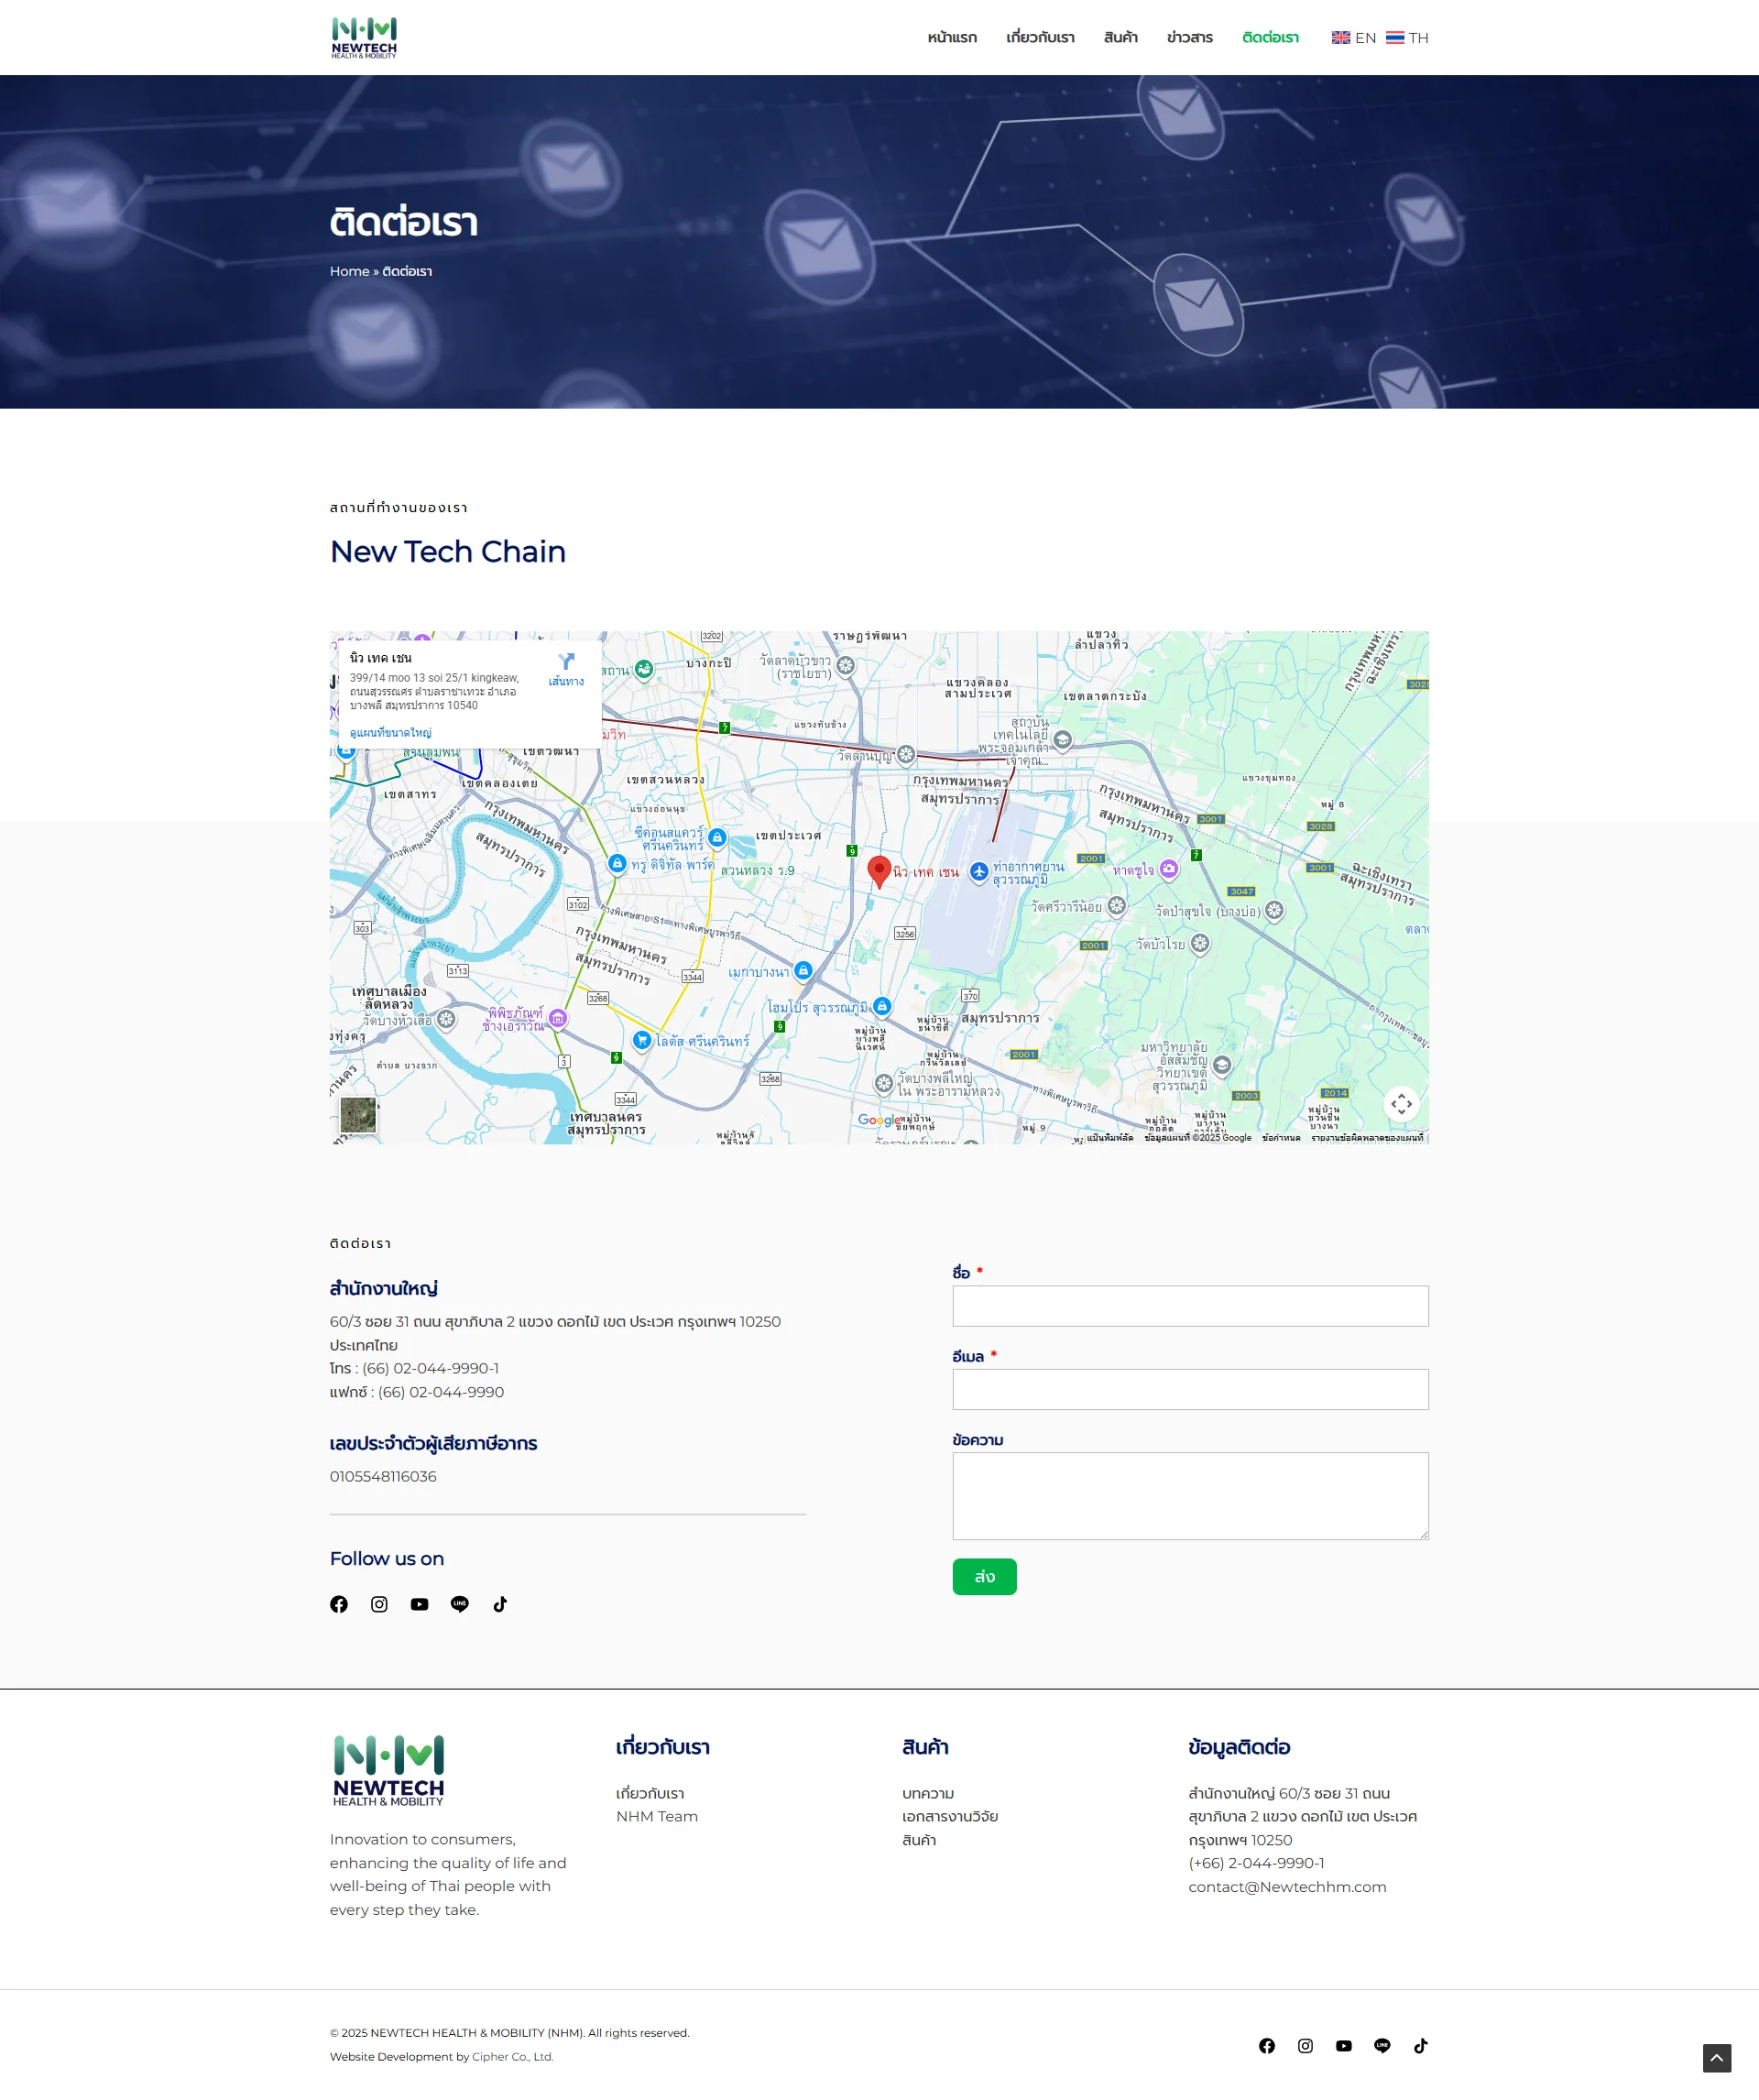Switch language to EN
1759x2100 pixels.
(1354, 38)
